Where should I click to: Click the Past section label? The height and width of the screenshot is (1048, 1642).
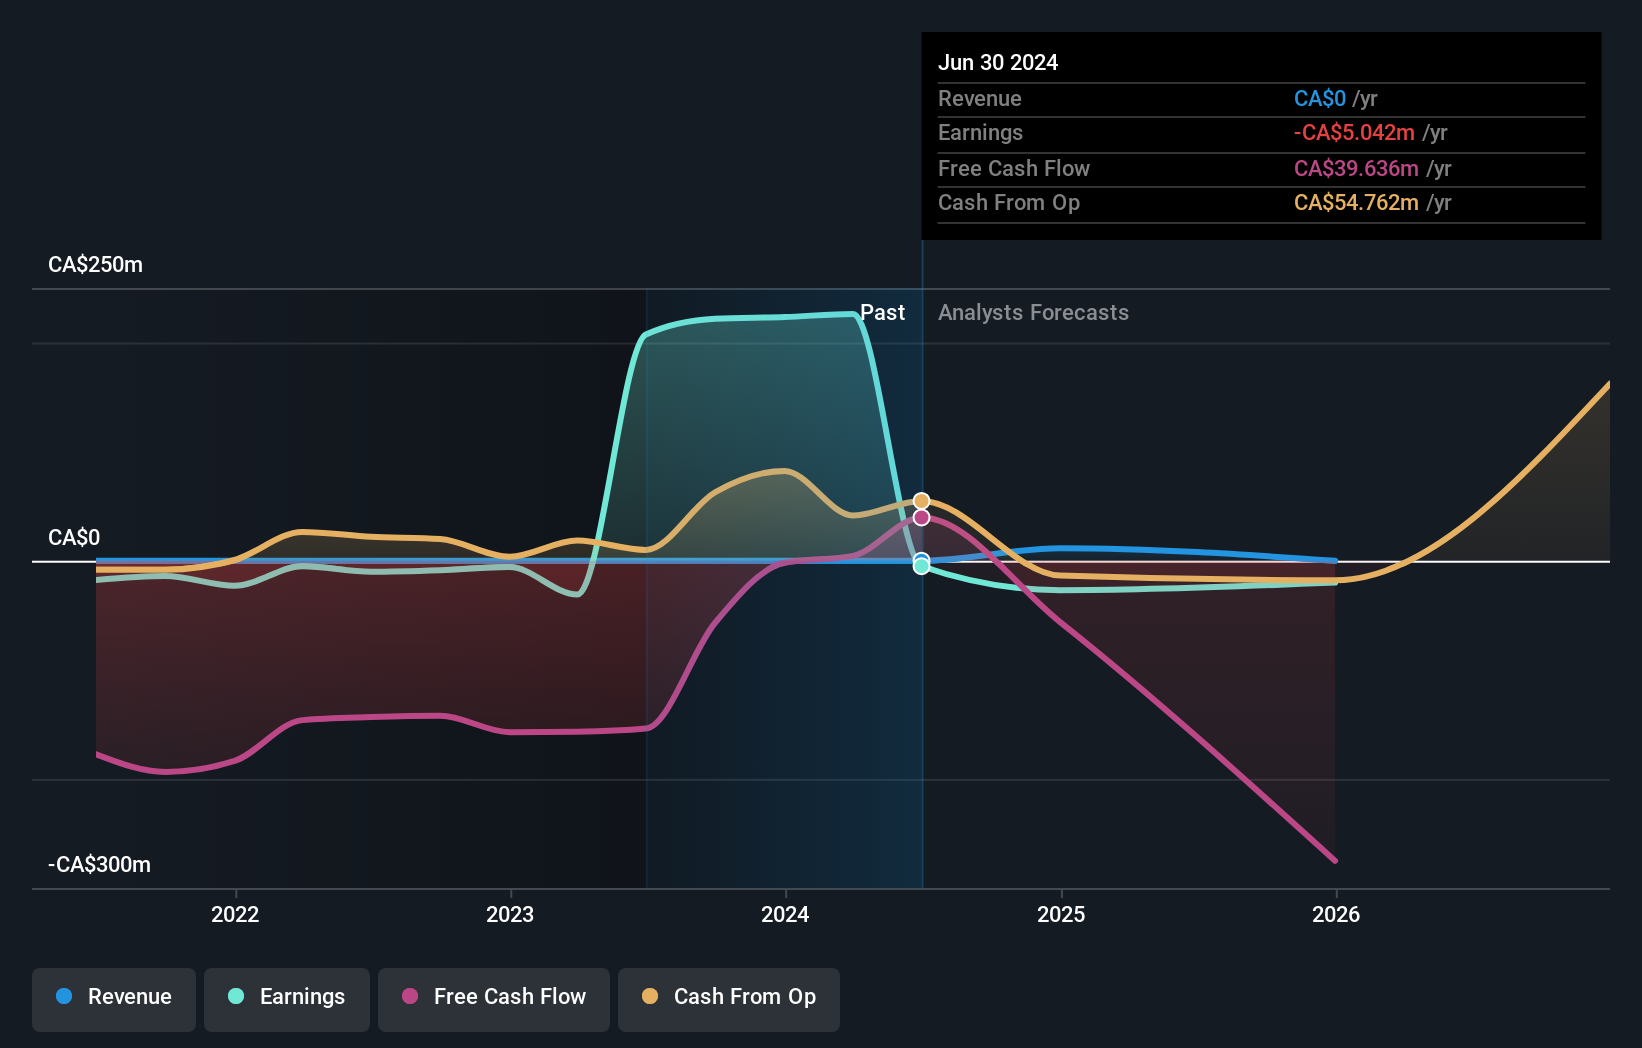pyautogui.click(x=882, y=313)
